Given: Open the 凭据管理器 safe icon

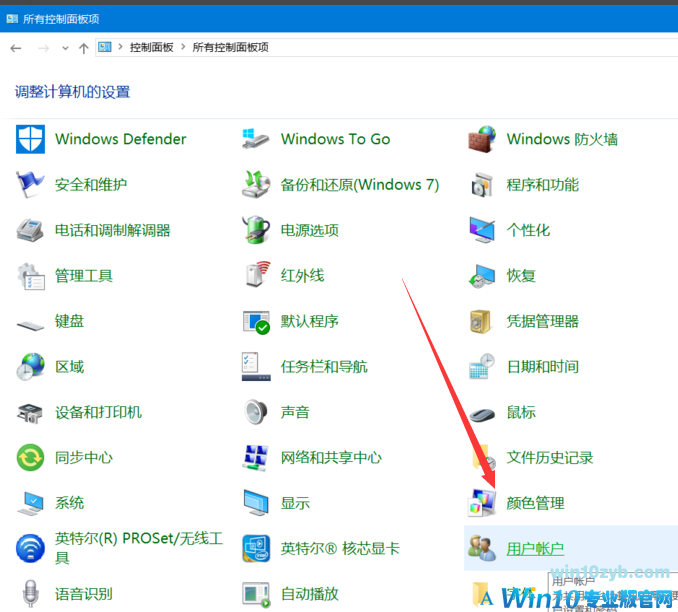Looking at the screenshot, I should [480, 321].
